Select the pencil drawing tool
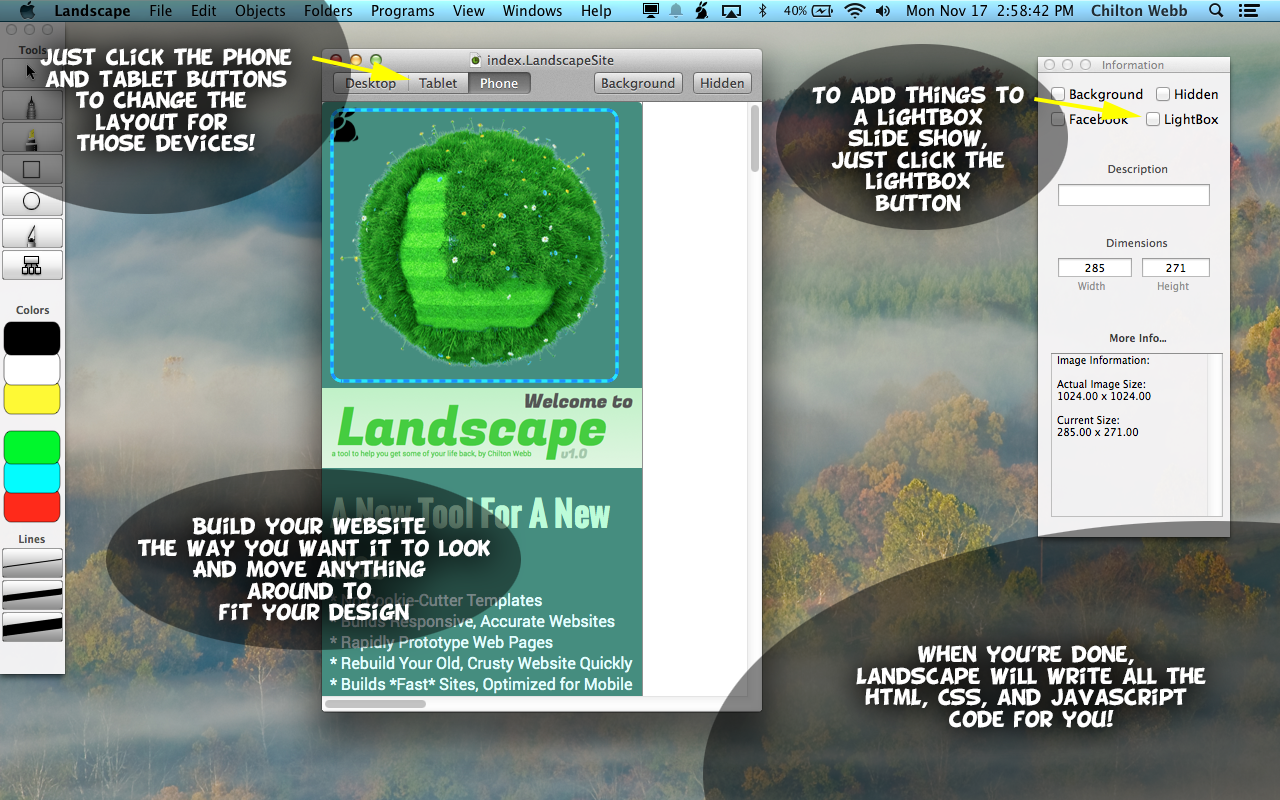 pyautogui.click(x=32, y=105)
